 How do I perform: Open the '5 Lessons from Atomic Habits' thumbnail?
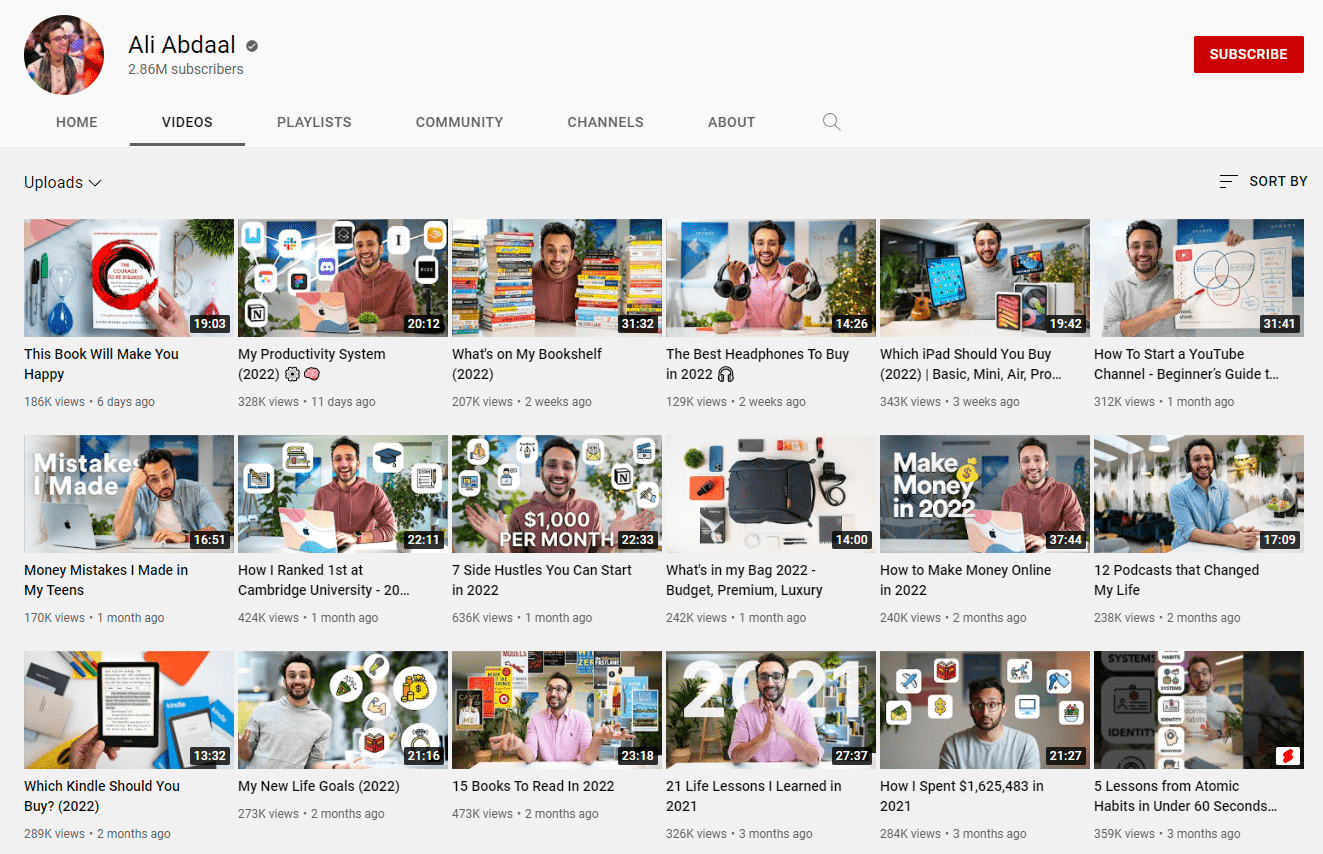tap(1199, 710)
